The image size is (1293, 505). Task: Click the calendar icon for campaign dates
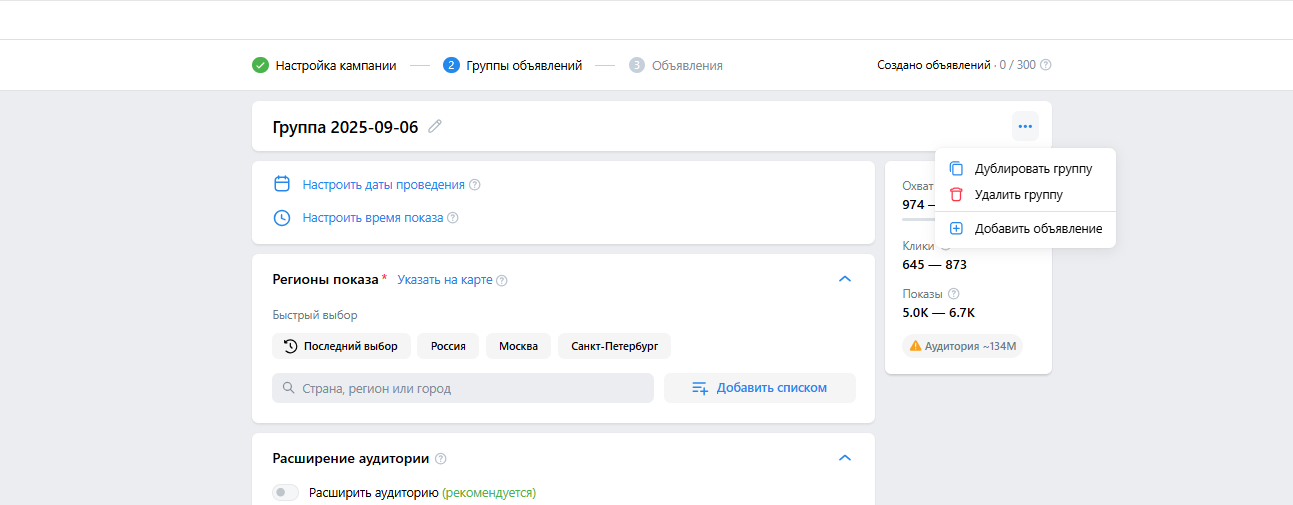tap(282, 184)
